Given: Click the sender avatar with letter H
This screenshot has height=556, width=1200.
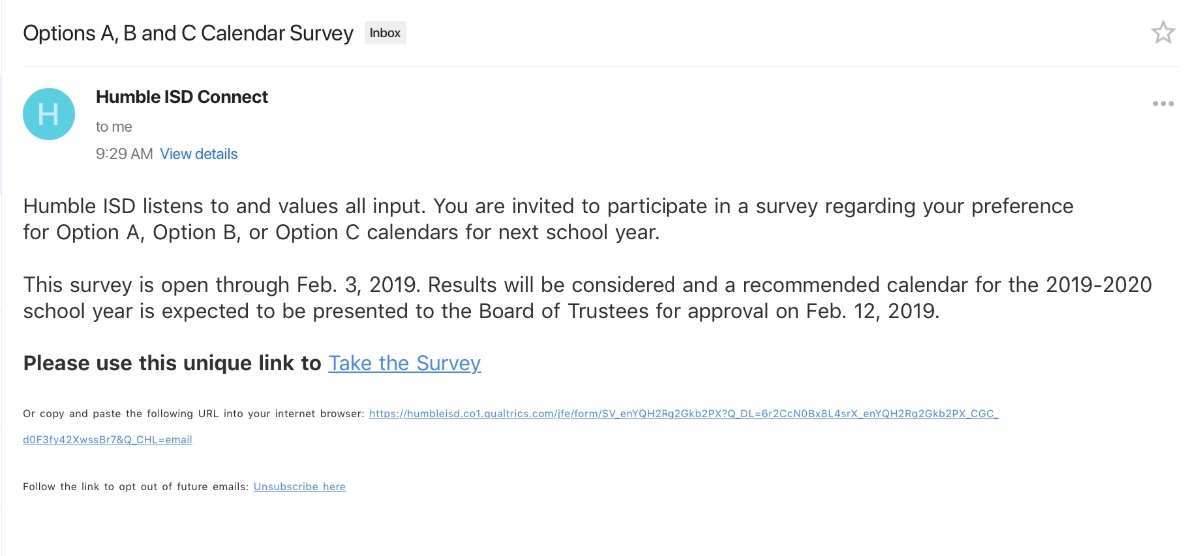Looking at the screenshot, I should (48, 114).
